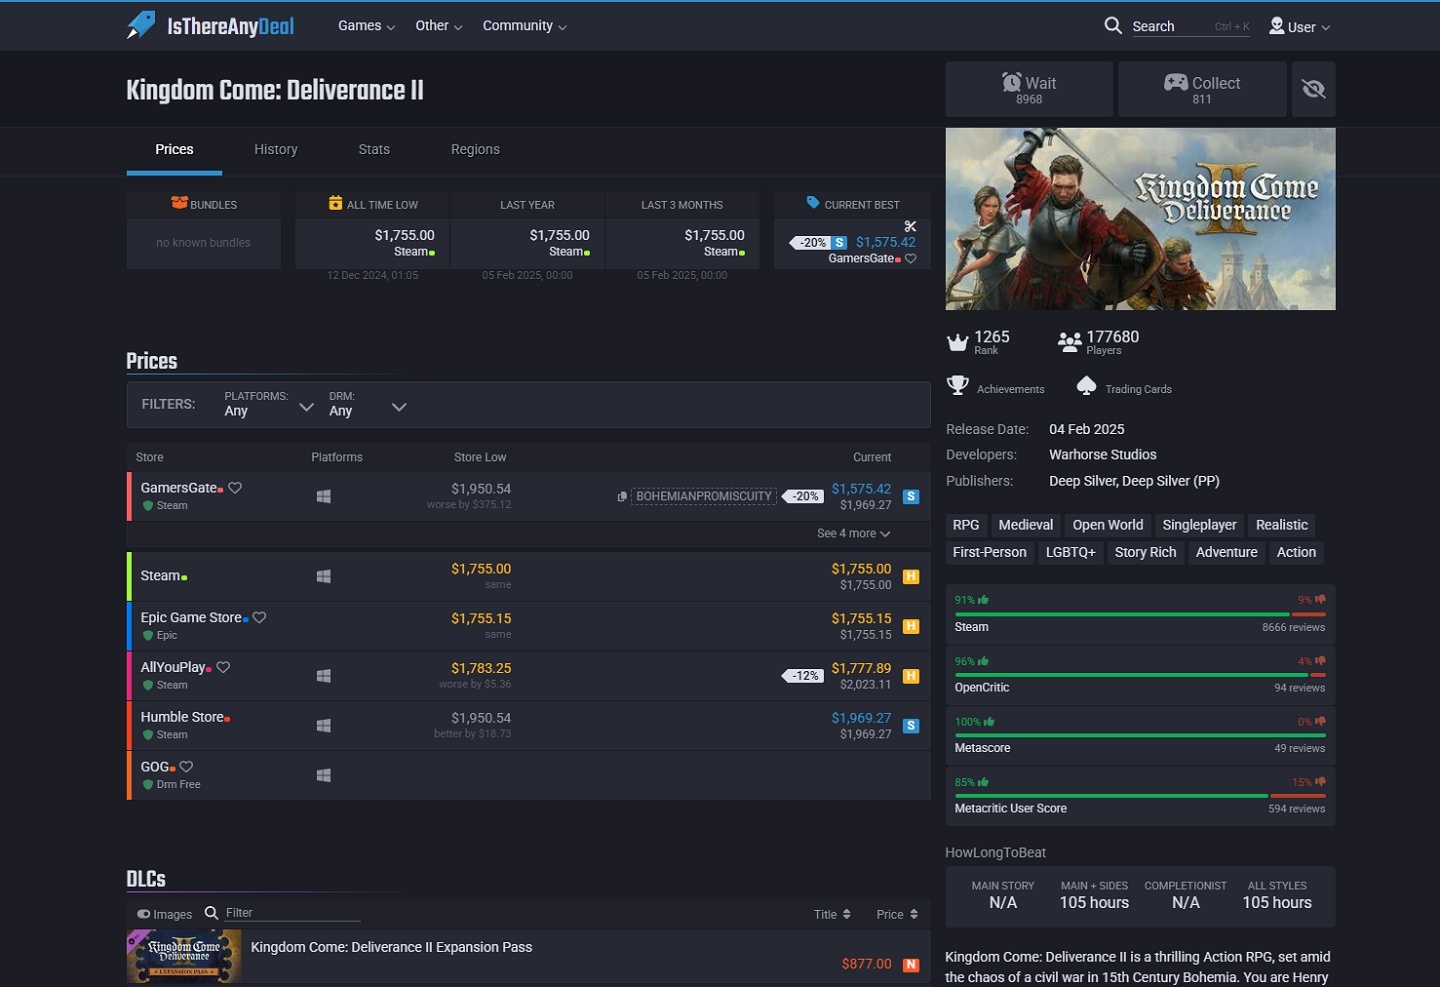The image size is (1440, 987).
Task: Open AllYouPlay store link
Action: (x=173, y=667)
